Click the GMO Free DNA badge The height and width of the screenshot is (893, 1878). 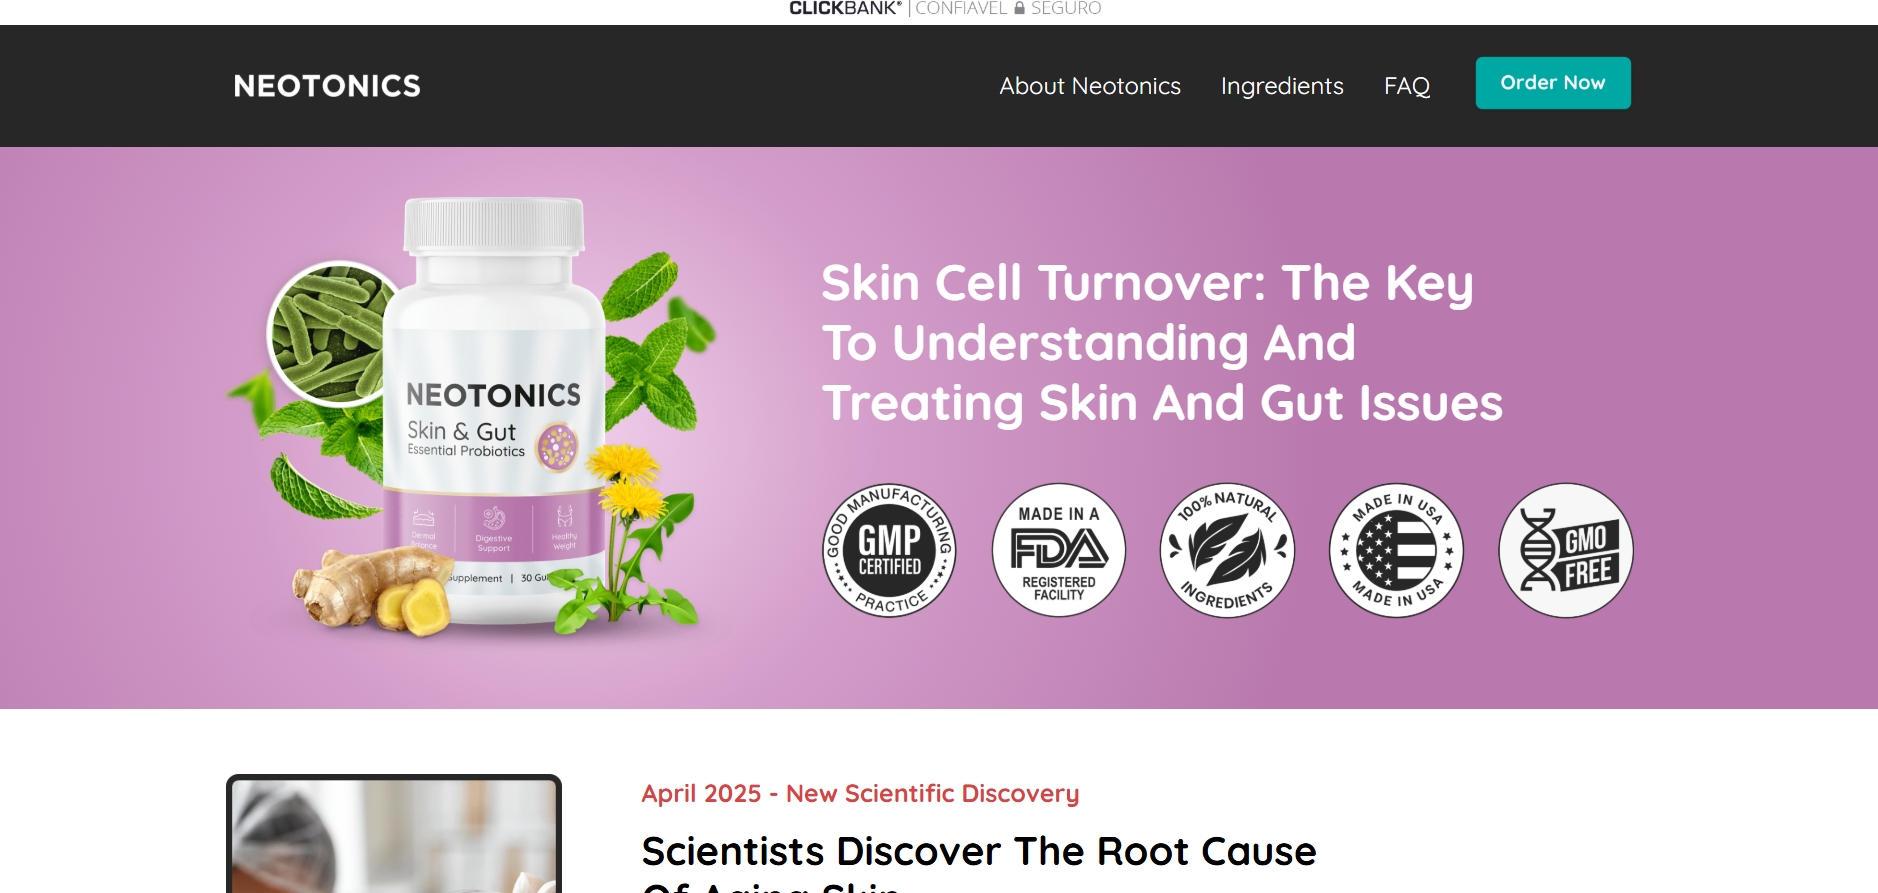[x=1566, y=550]
